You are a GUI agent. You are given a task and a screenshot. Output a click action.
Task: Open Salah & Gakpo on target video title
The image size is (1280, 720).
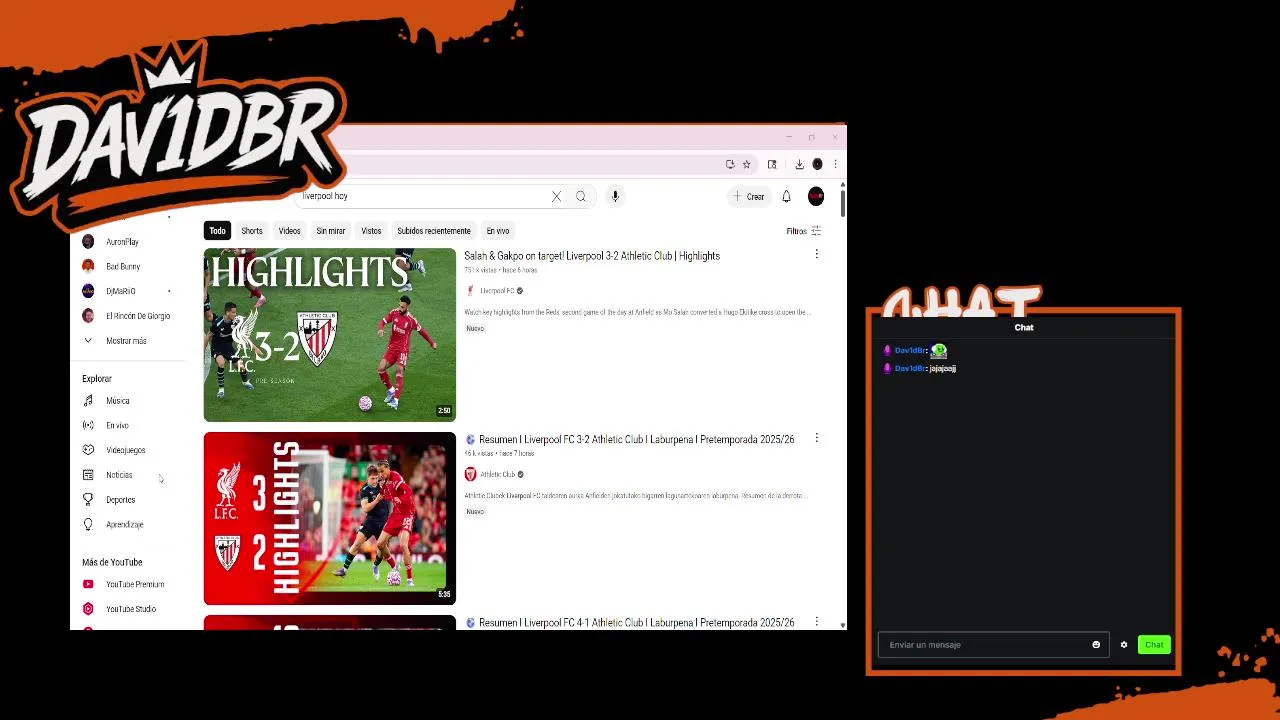coord(592,256)
